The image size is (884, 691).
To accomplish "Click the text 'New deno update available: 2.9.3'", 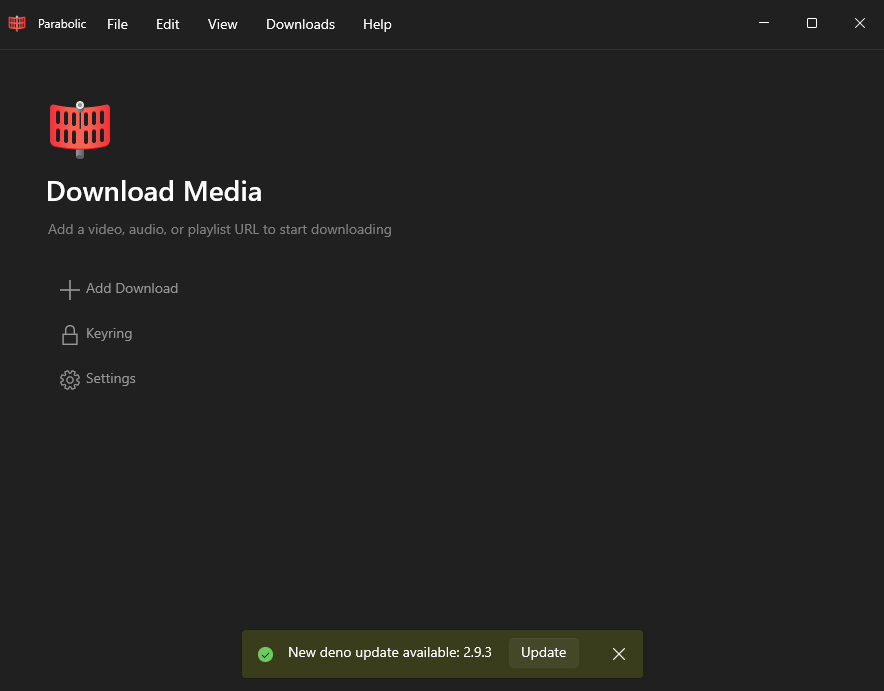I will [x=390, y=653].
